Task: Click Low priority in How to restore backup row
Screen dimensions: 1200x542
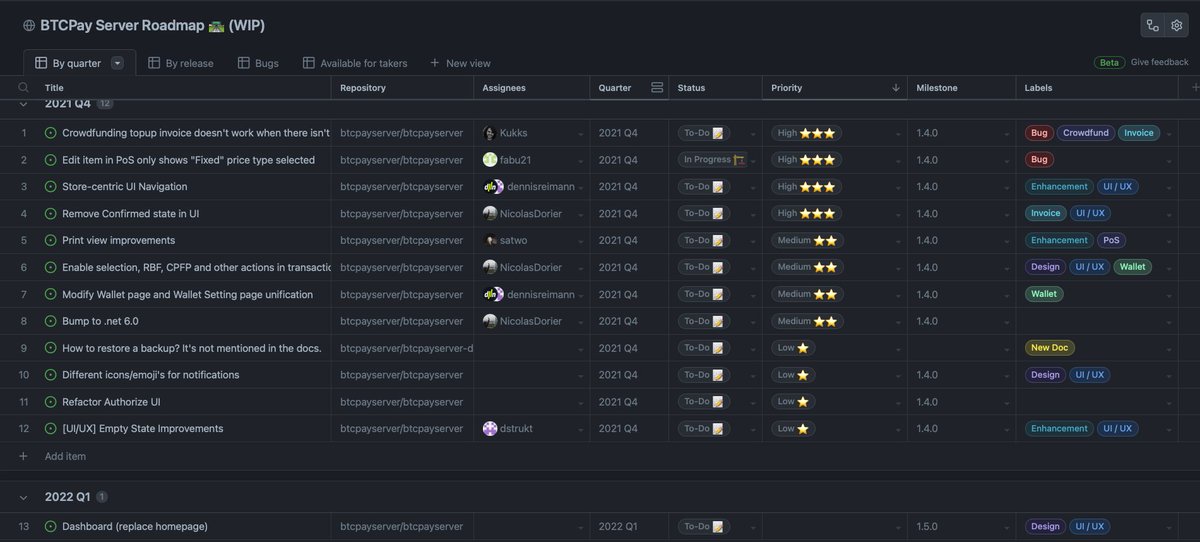Action: point(793,348)
